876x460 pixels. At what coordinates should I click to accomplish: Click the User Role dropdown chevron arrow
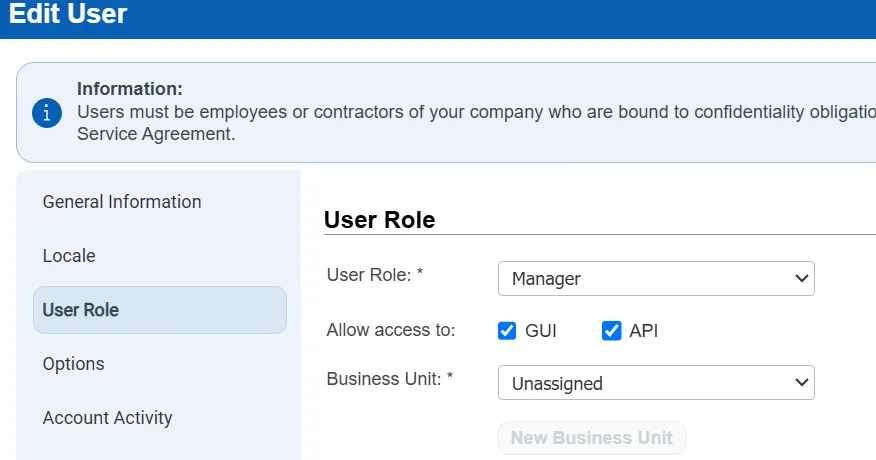click(801, 279)
